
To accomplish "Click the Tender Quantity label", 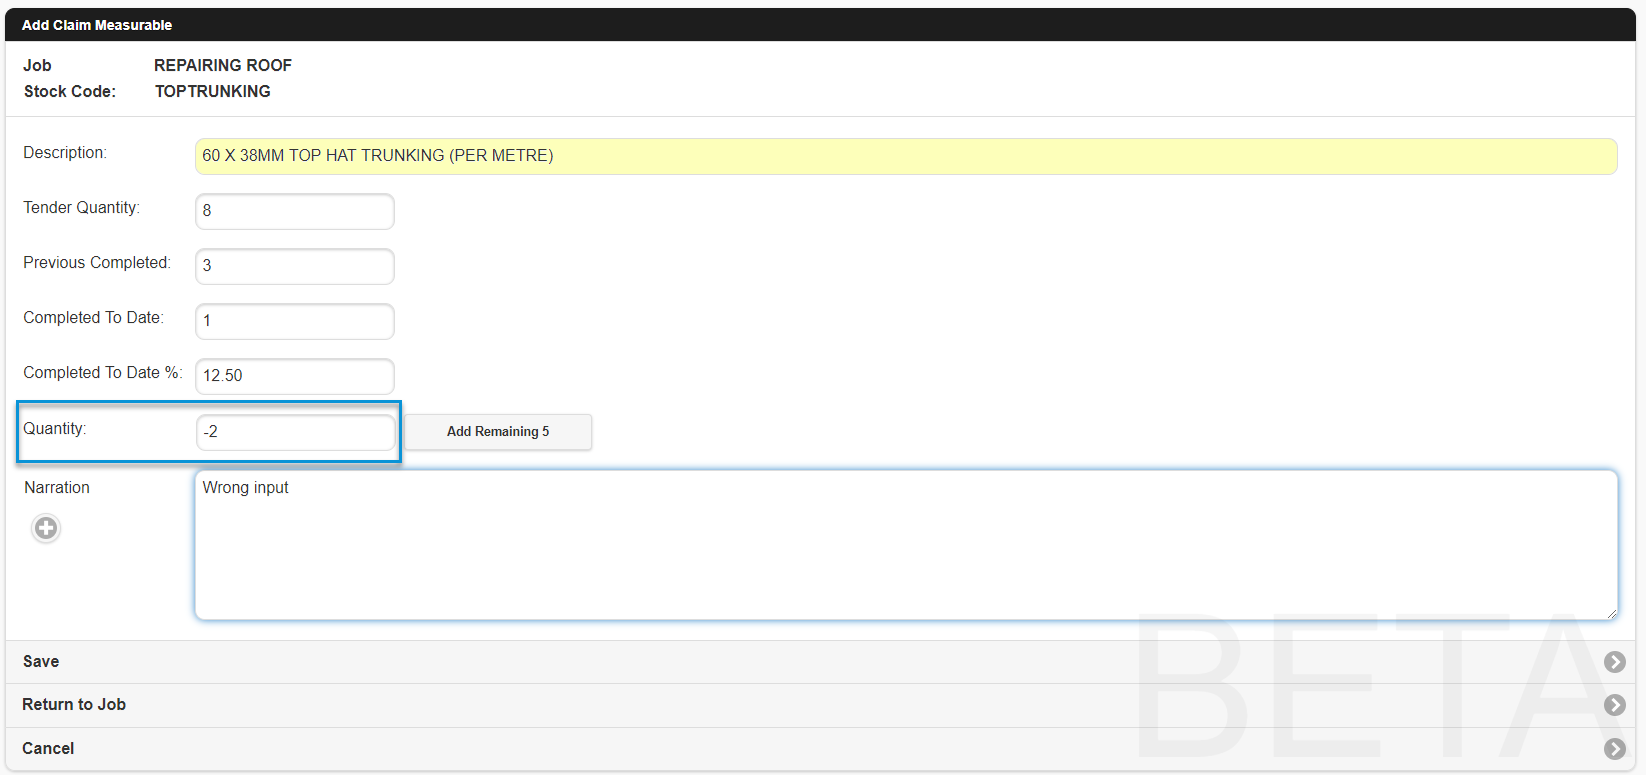I will (x=82, y=207).
